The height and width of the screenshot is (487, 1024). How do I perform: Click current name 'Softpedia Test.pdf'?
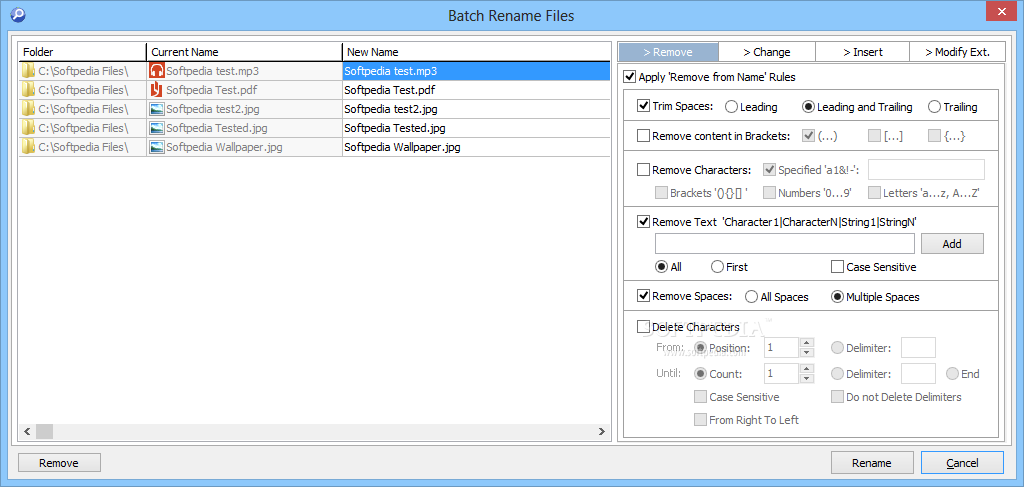click(212, 90)
